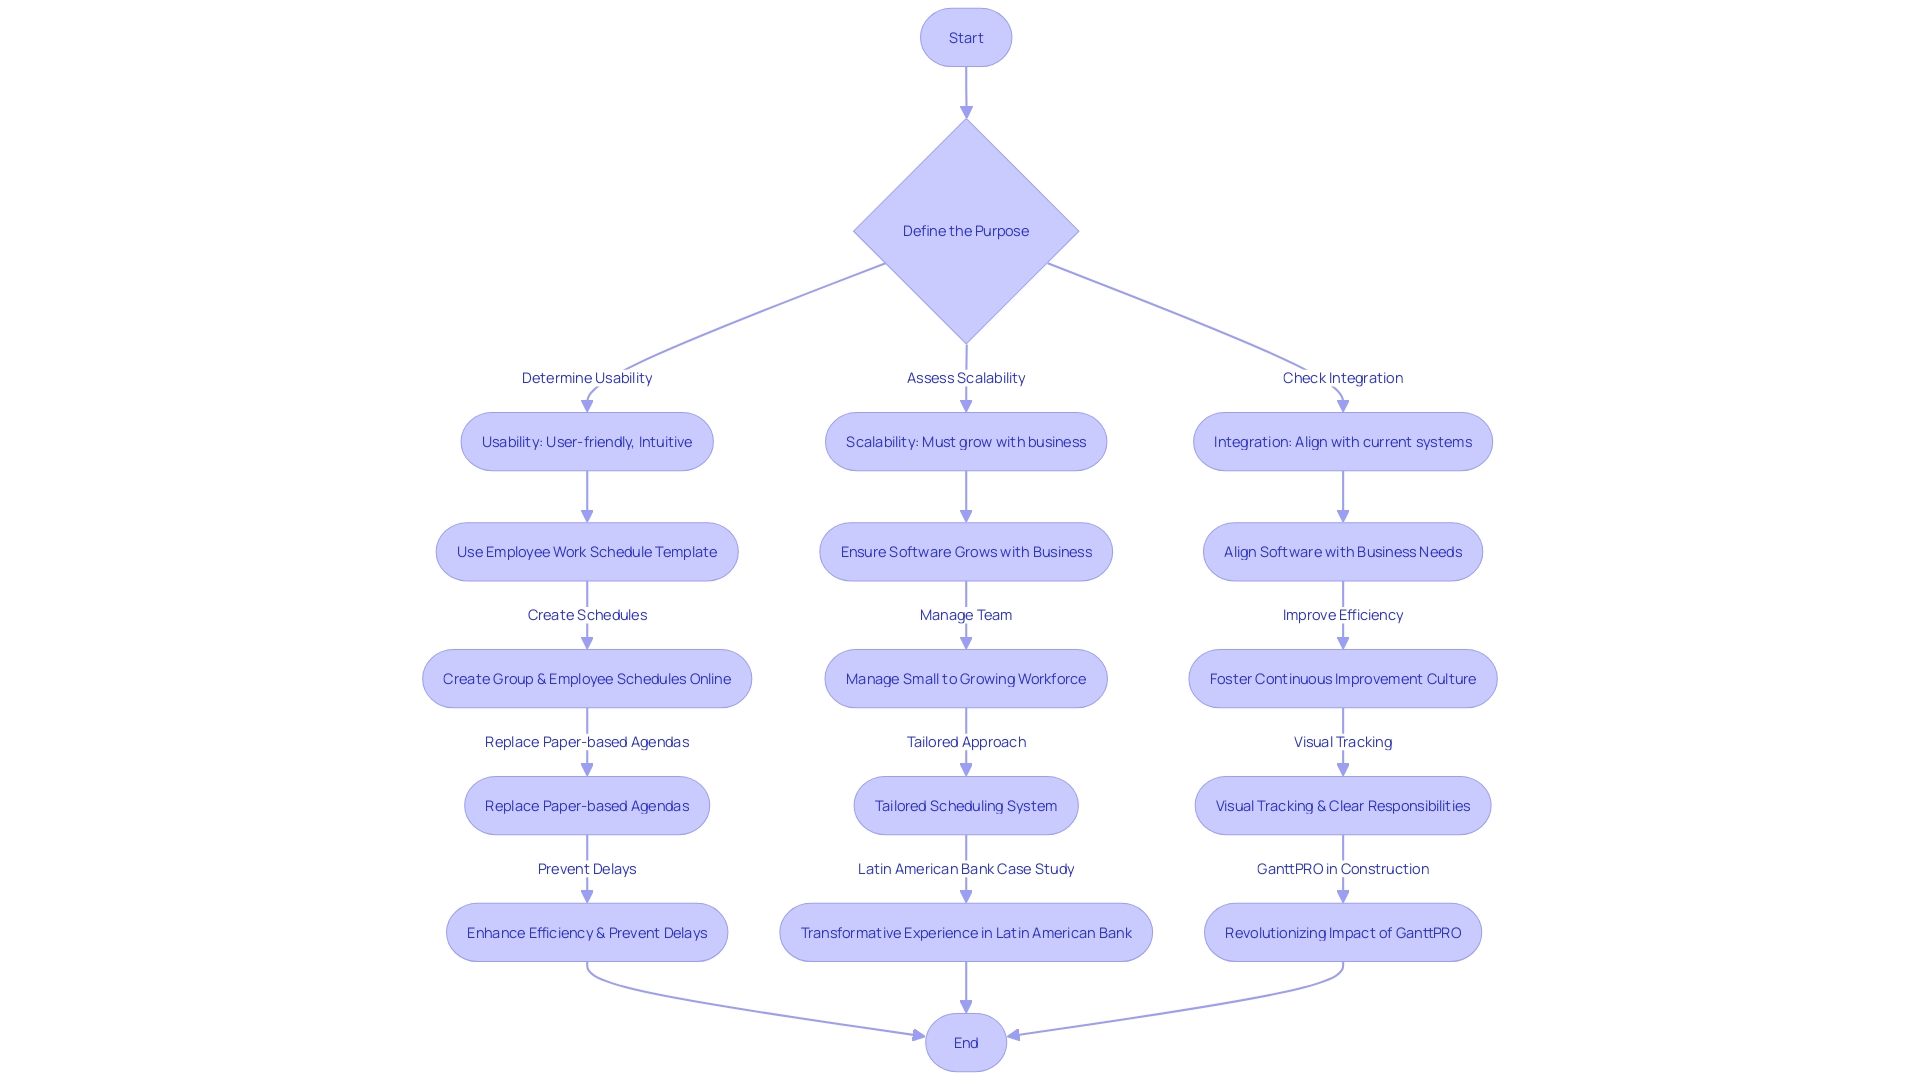Screen dimensions: 1920x1080
Task: Click the Start node at top
Action: pos(965,37)
